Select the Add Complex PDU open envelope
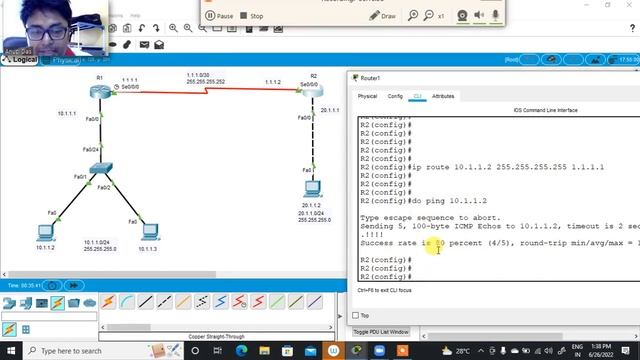The image size is (640, 360). 159,44
